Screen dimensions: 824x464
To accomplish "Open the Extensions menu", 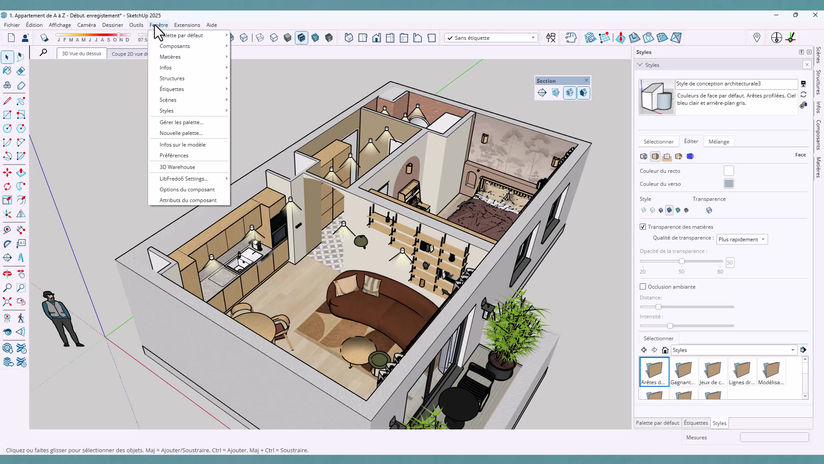I will point(187,25).
